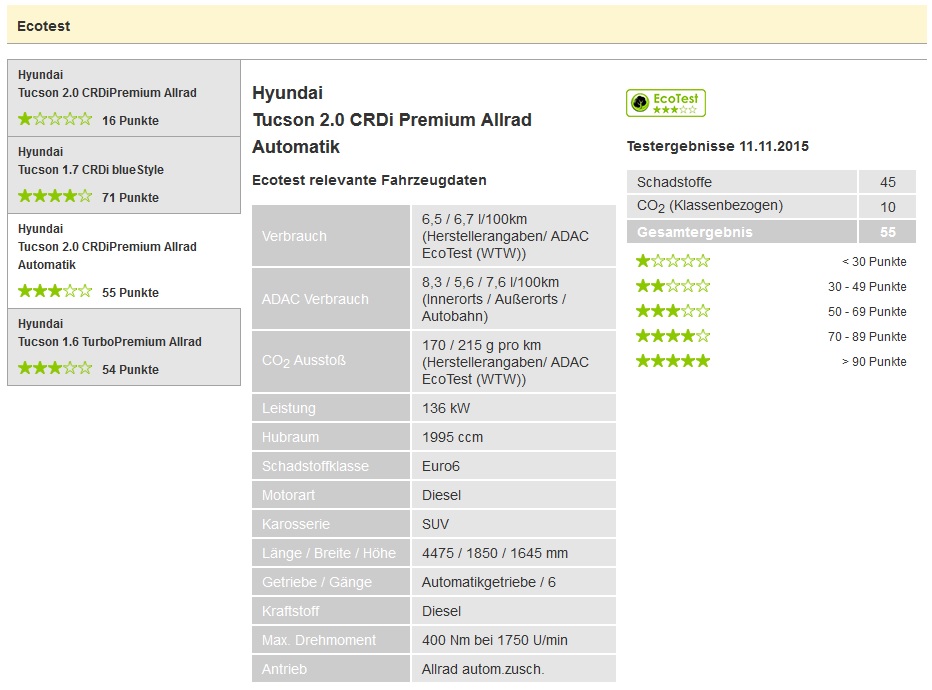Click the stars for '70 - 89 Punkte' legend
This screenshot has height=690, width=932.
pos(673,336)
